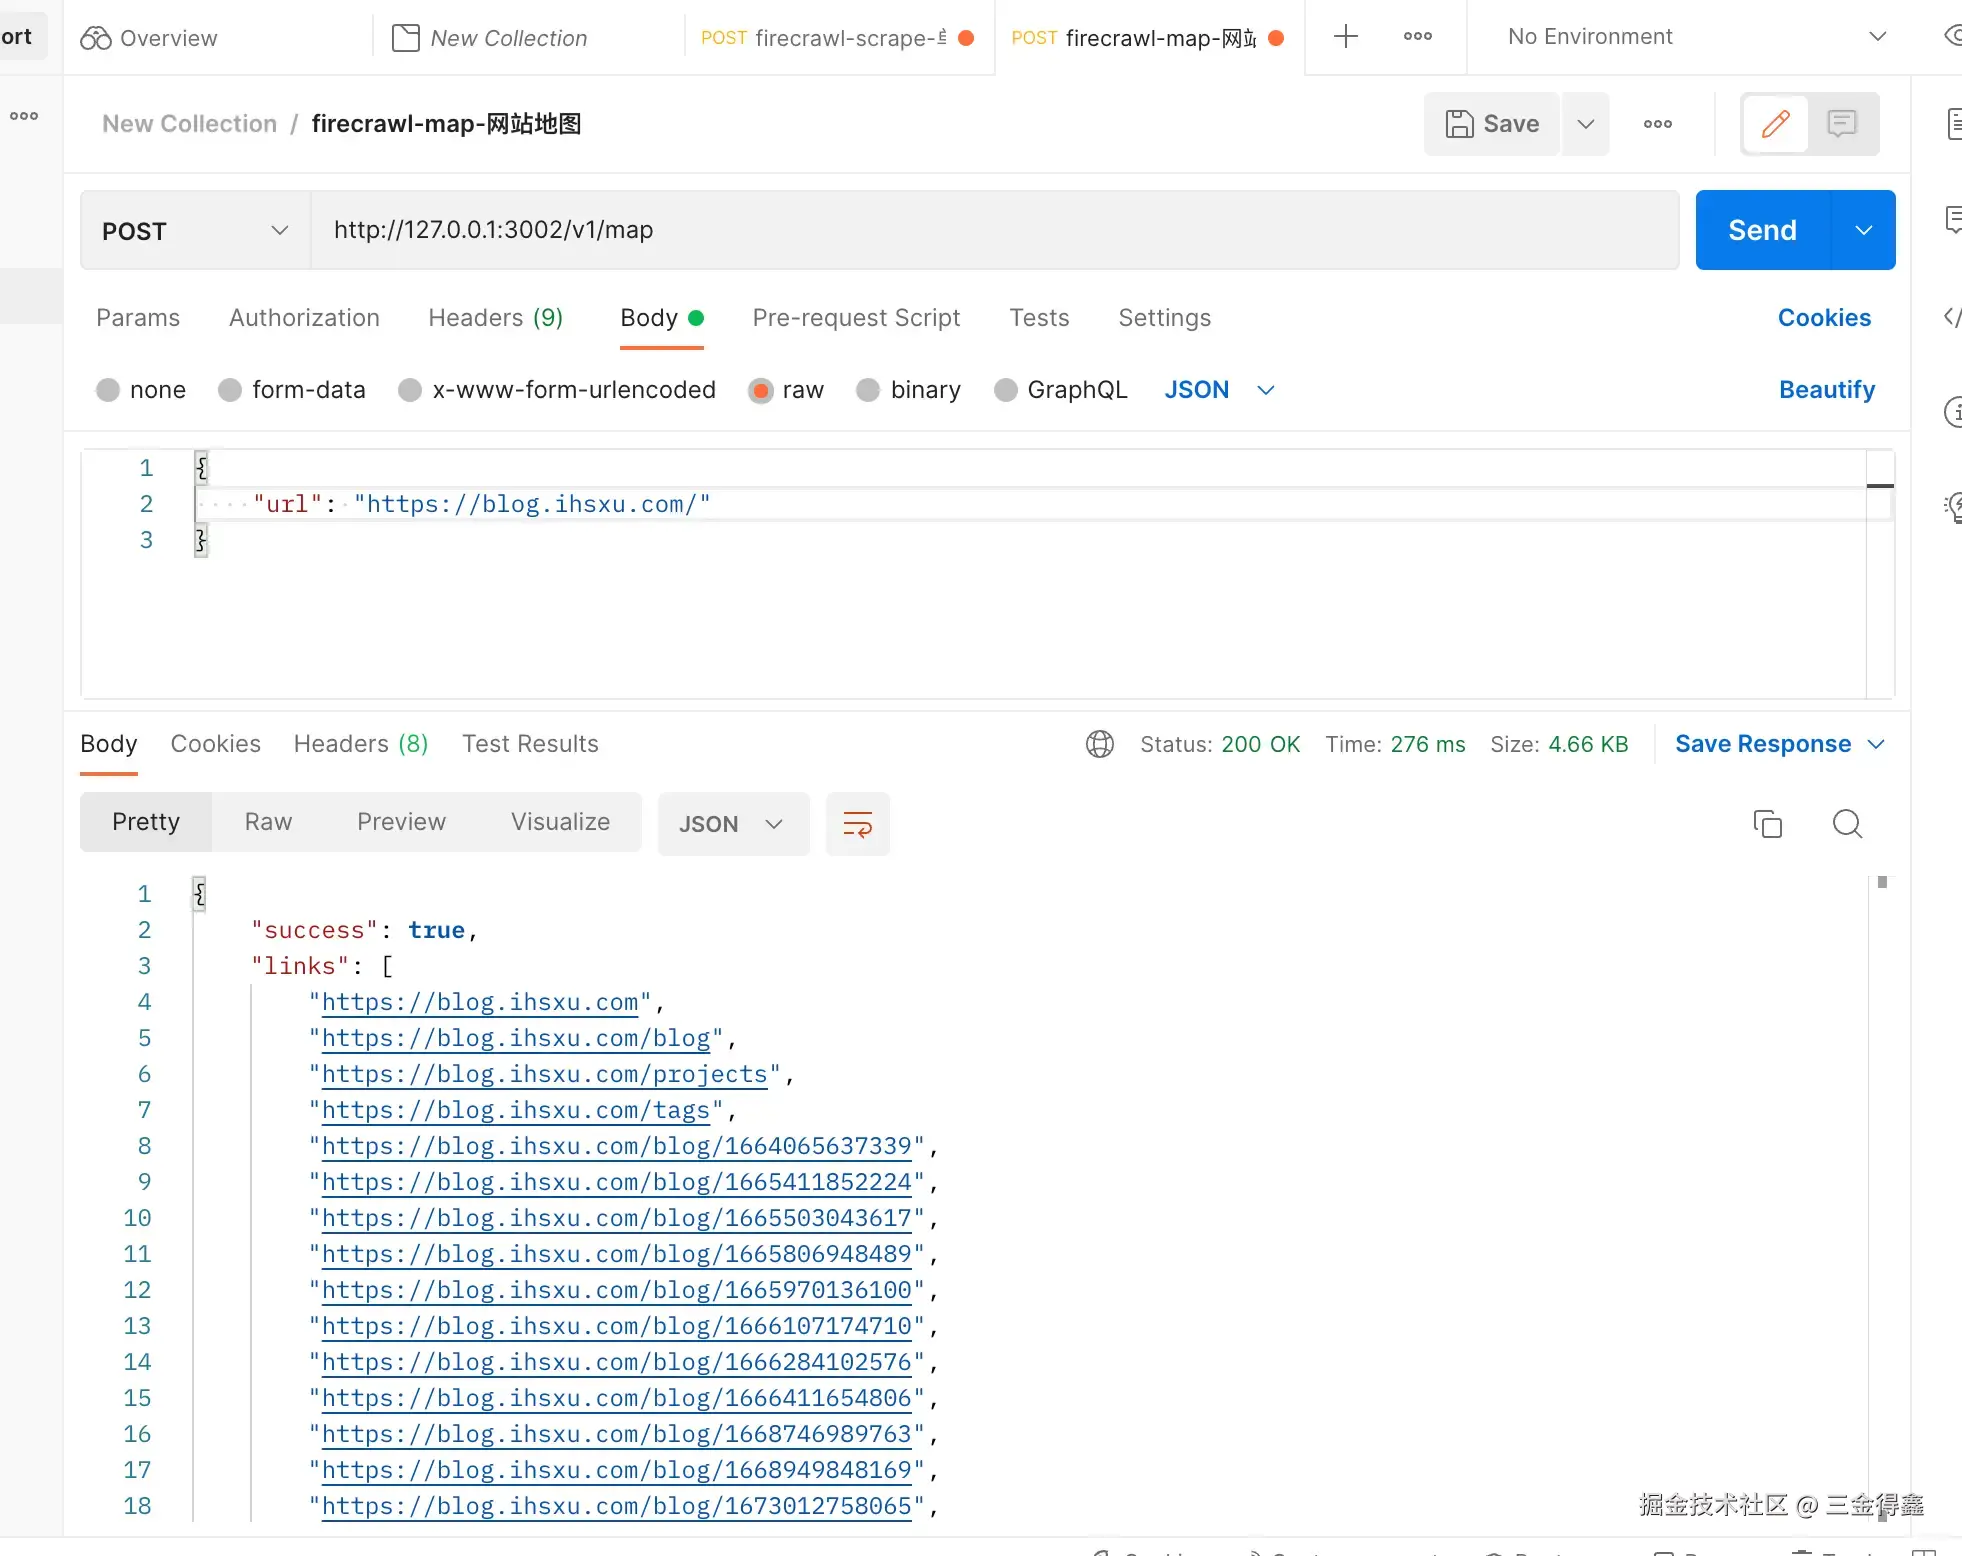Open the POST method dropdown

point(195,231)
